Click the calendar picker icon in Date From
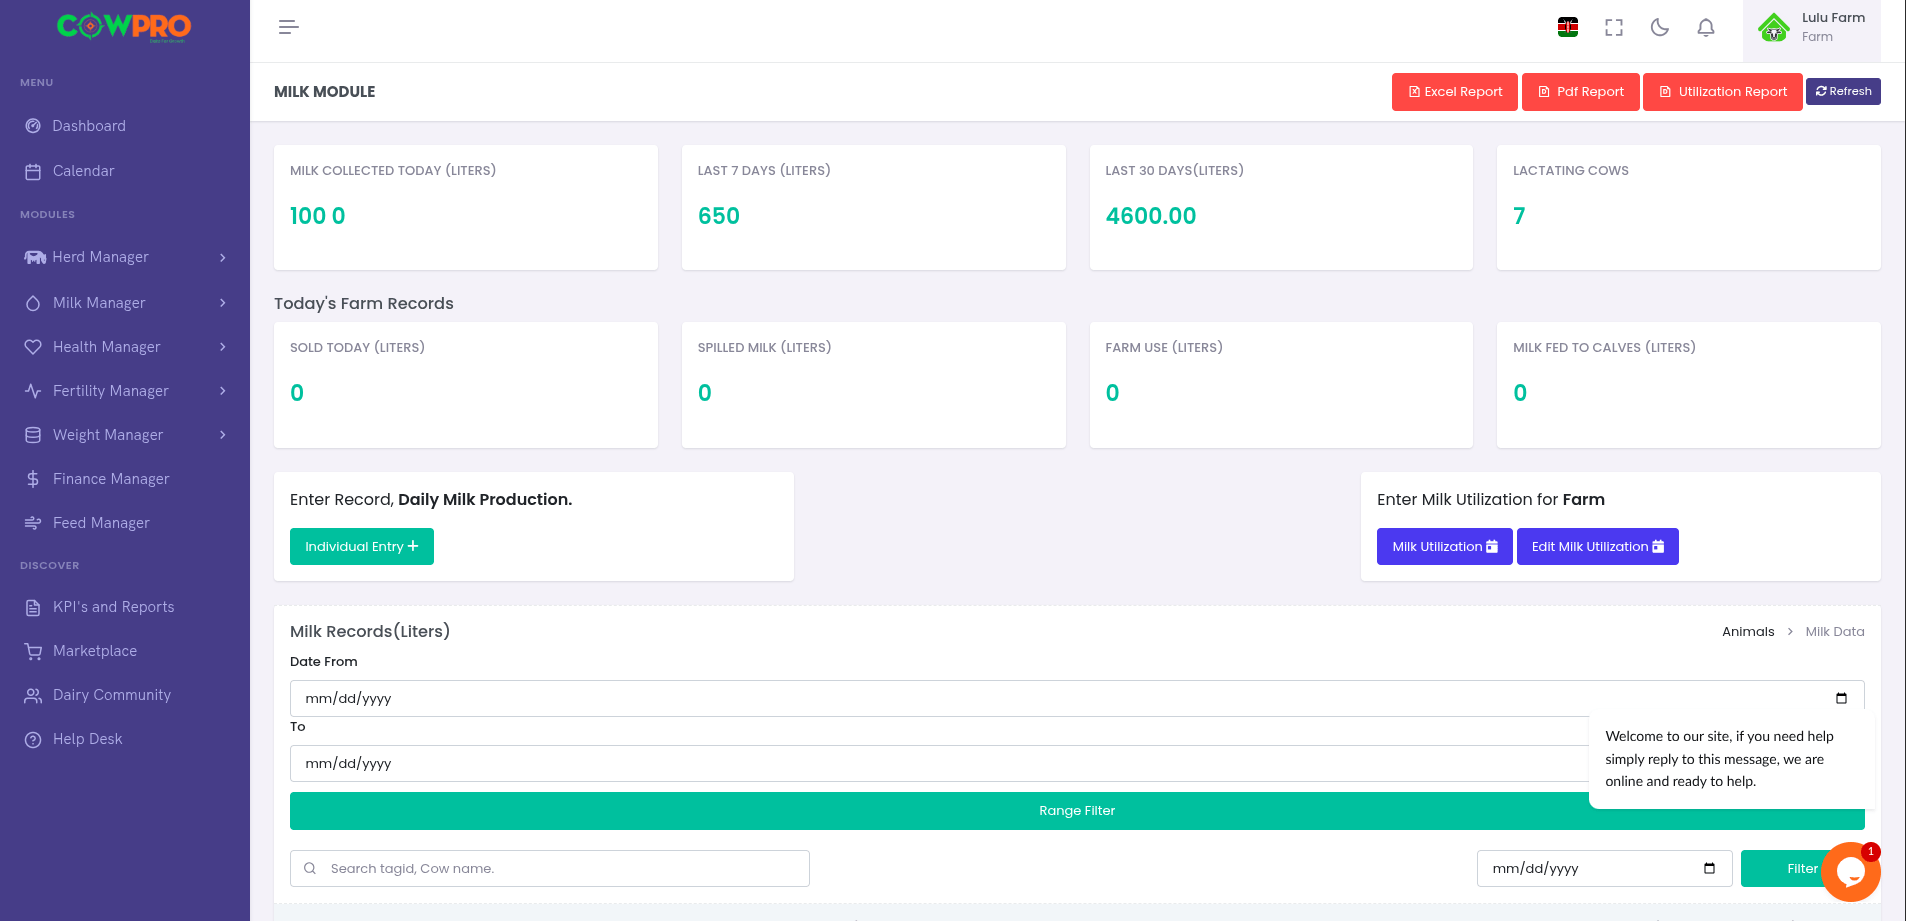1906x921 pixels. click(x=1840, y=698)
